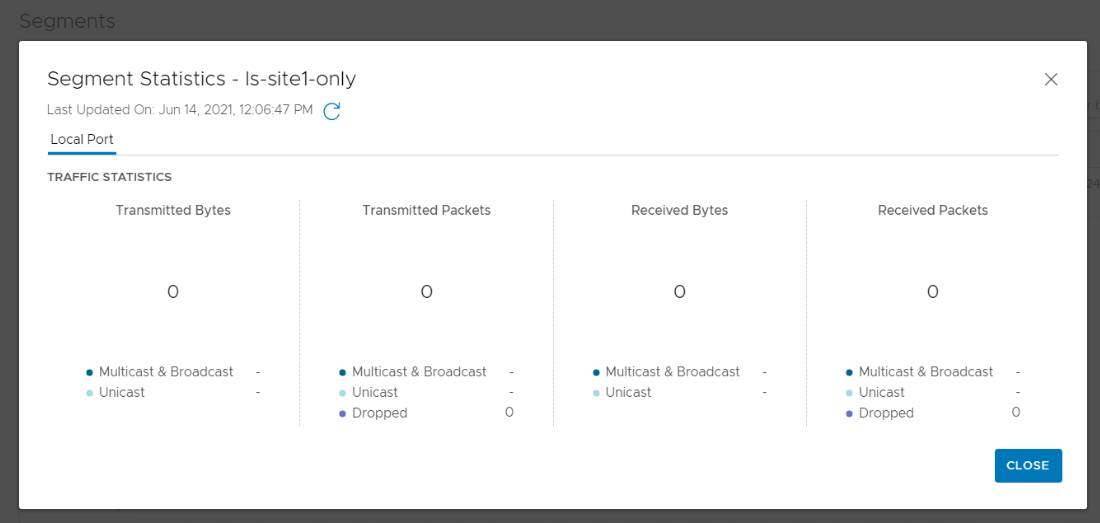The width and height of the screenshot is (1100, 523).
Task: Select the Received Bytes total value
Action: [680, 292]
